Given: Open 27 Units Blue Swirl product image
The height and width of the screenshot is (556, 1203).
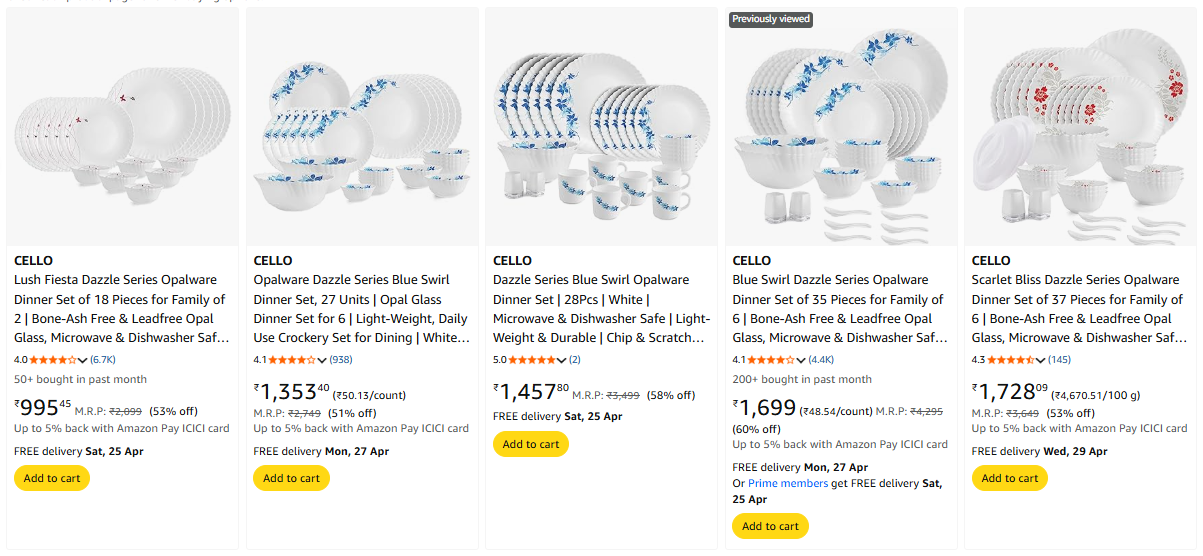Looking at the screenshot, I should pos(362,127).
